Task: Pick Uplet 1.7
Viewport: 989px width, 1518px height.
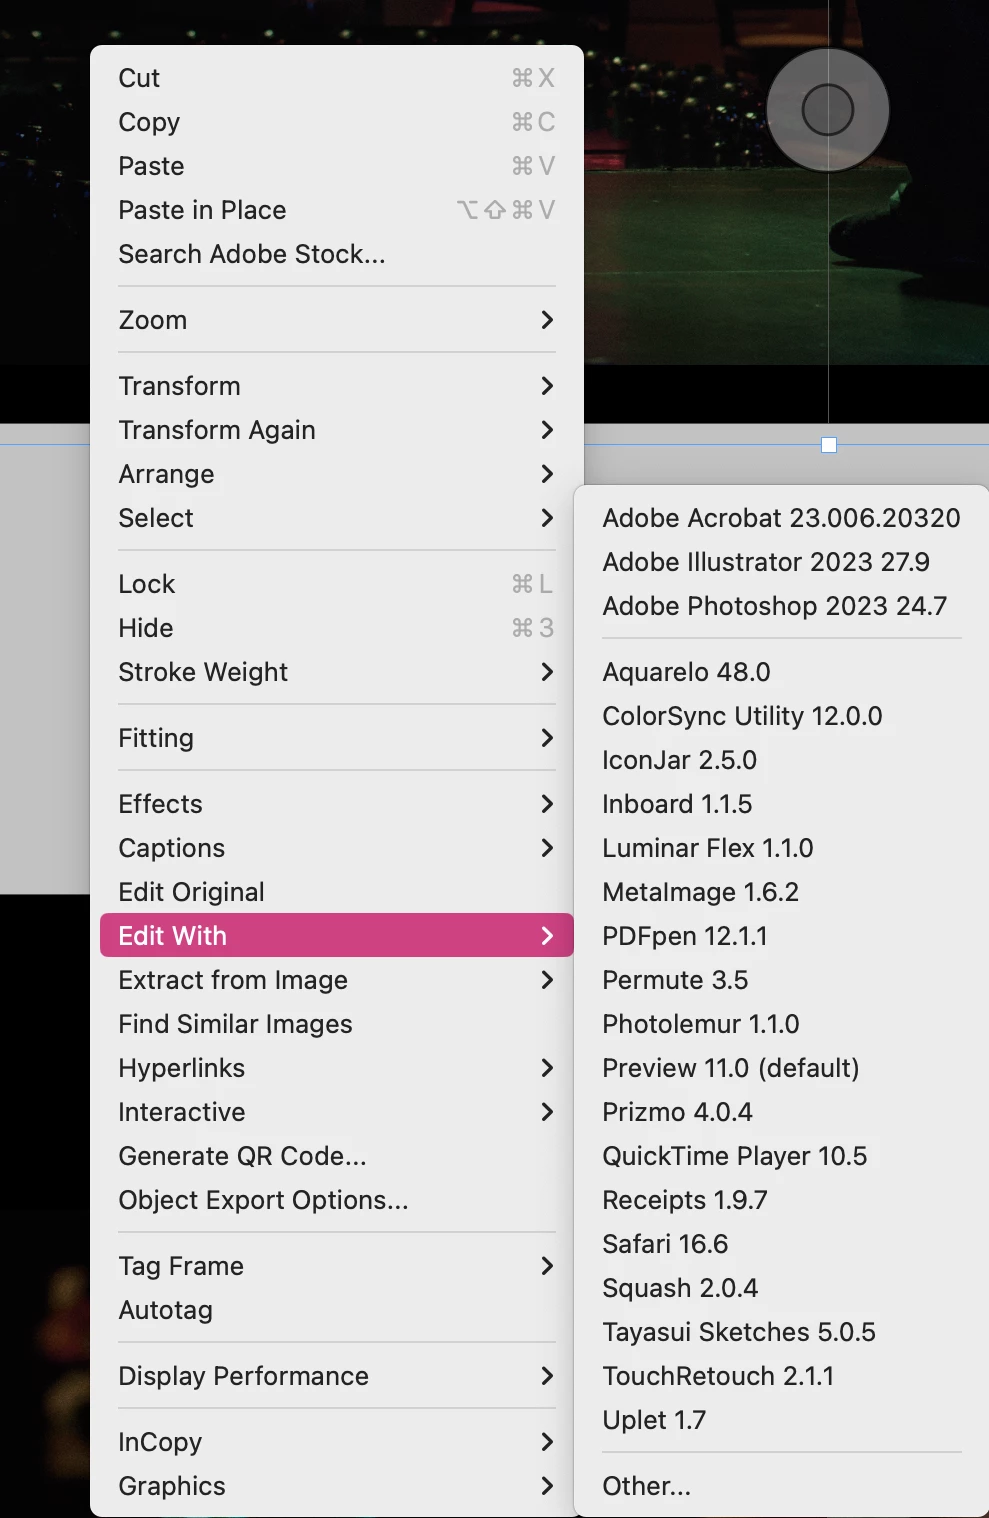Action: (782, 1420)
